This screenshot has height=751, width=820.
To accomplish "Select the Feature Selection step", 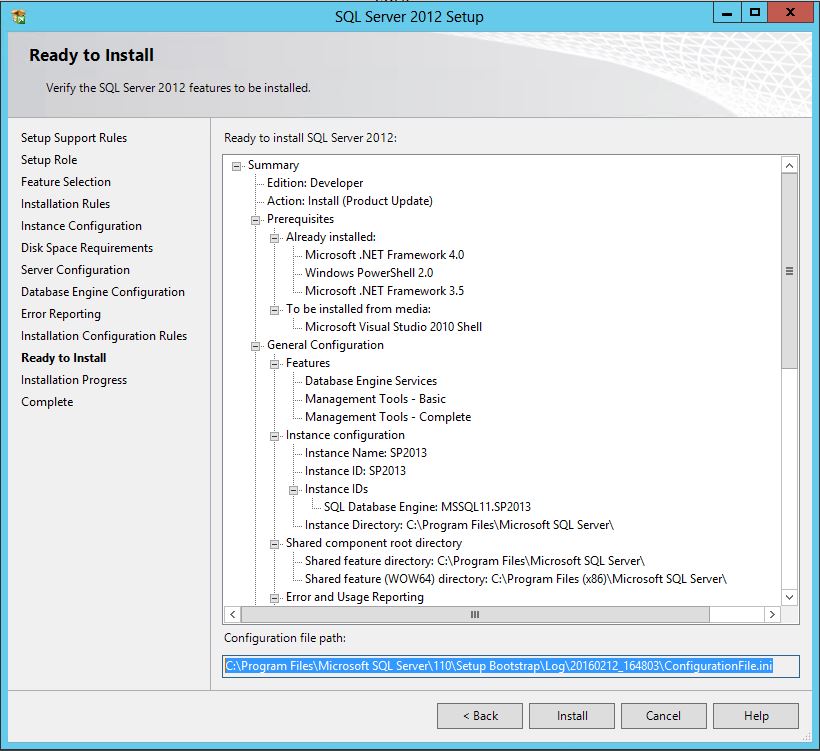I will [x=66, y=182].
